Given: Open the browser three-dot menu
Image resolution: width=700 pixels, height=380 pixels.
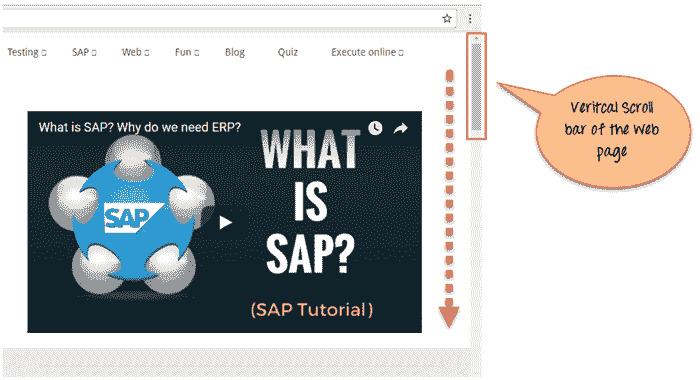Looking at the screenshot, I should 470,19.
